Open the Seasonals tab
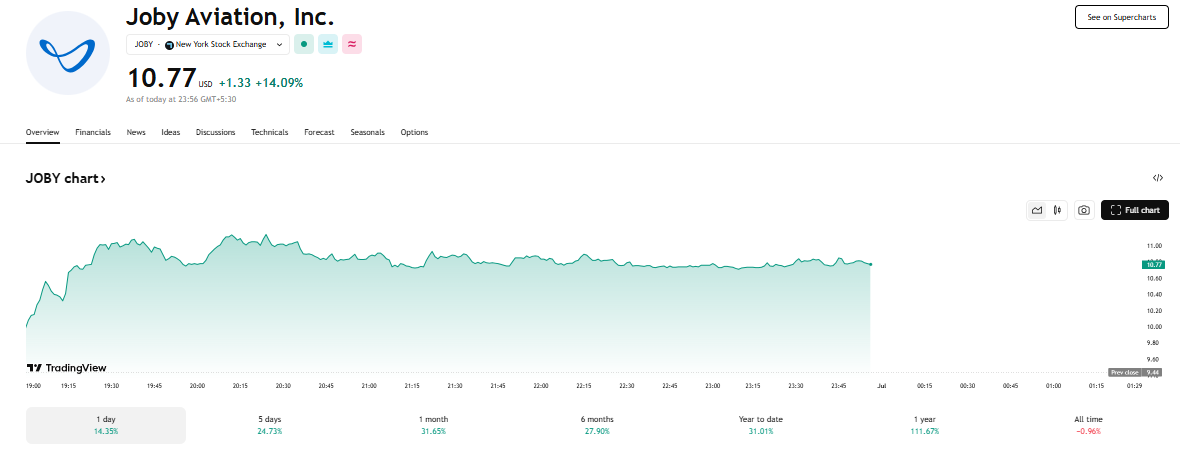The height and width of the screenshot is (450, 1180). pos(367,132)
